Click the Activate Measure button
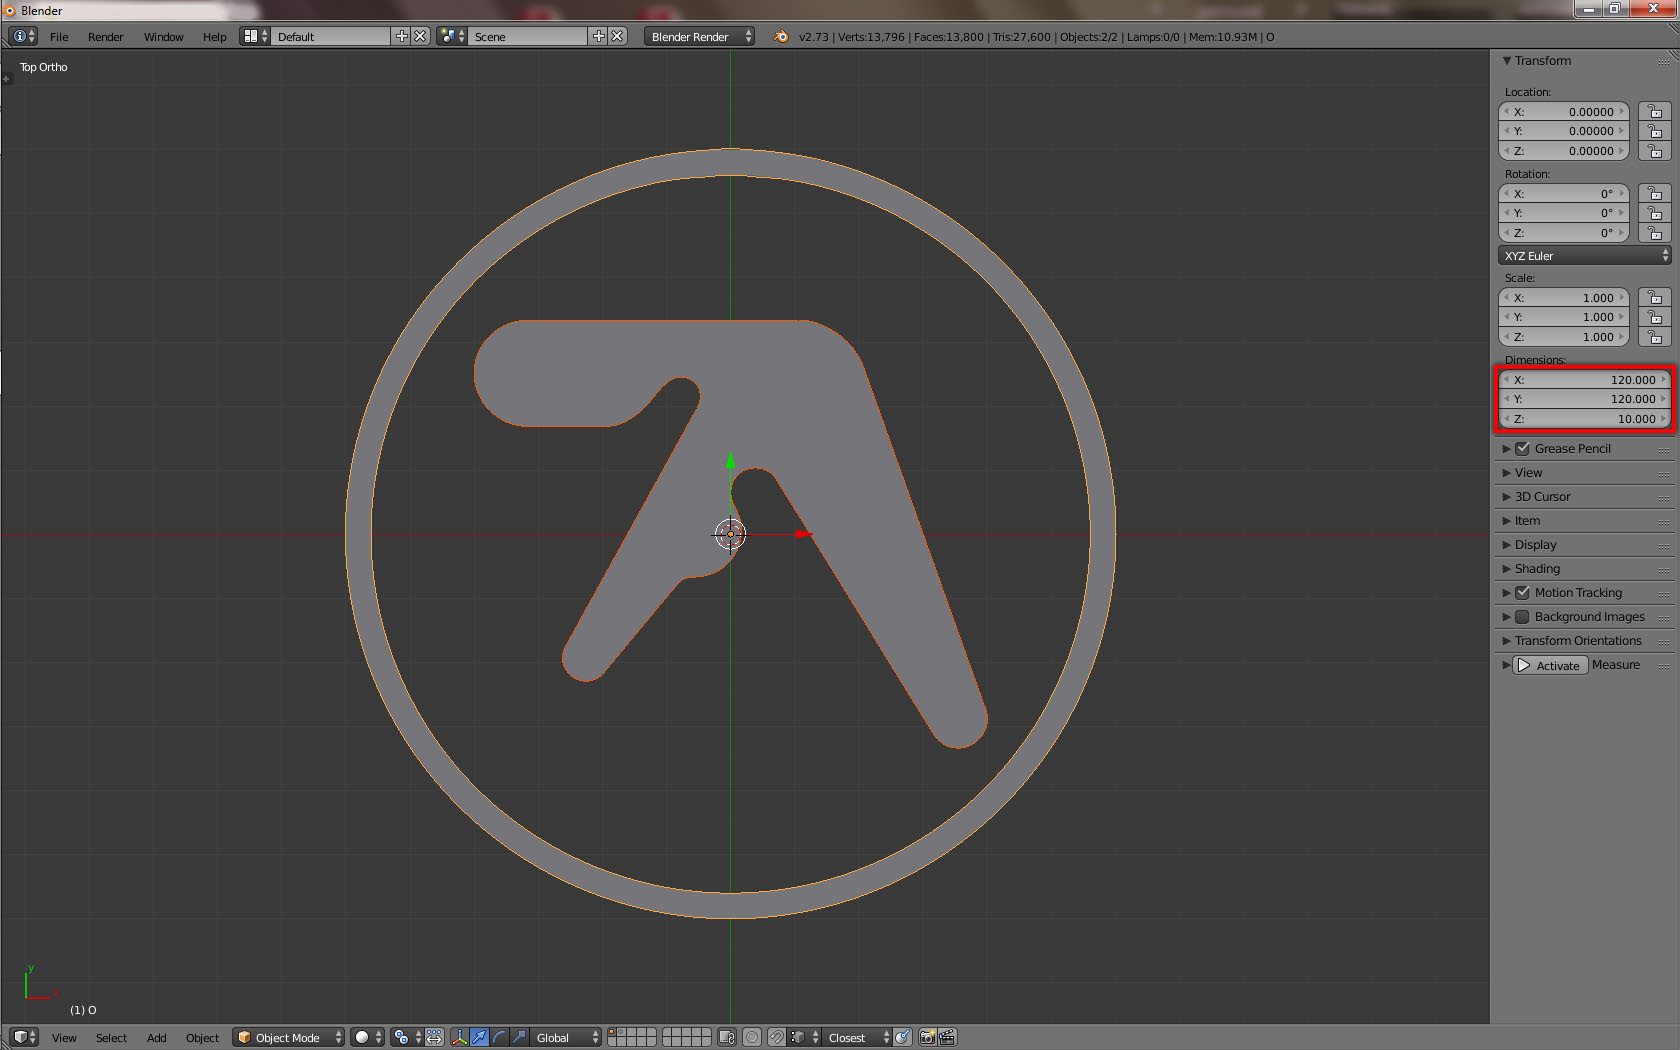 click(x=1550, y=665)
